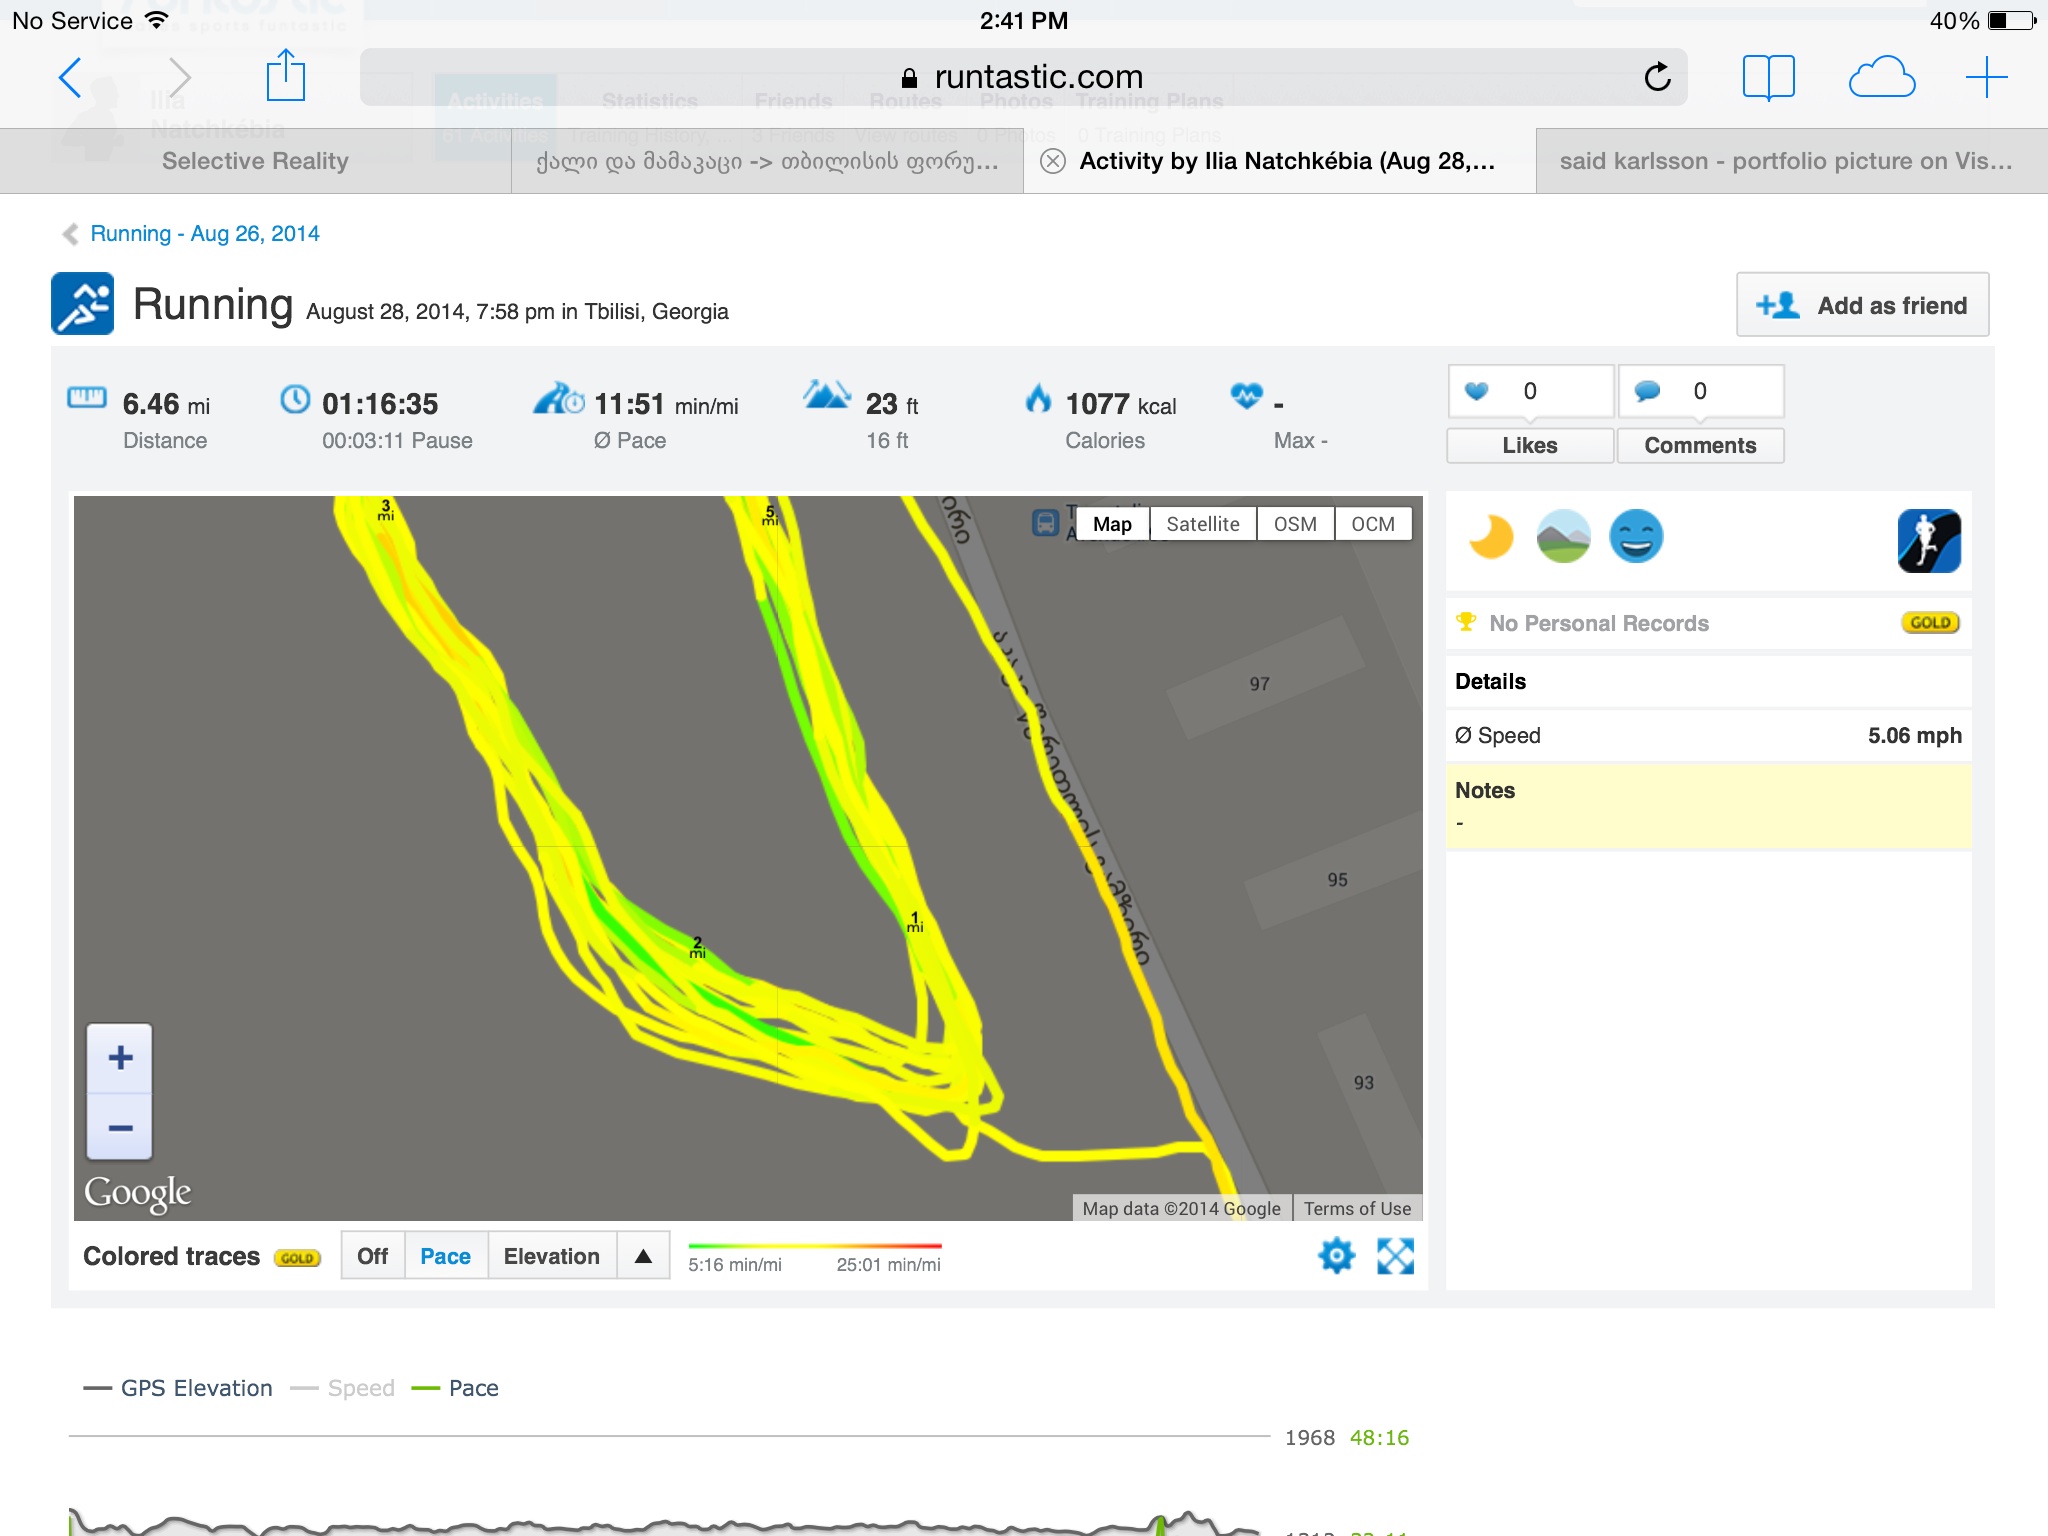
Task: Open the said karlsson portfolio tab
Action: pos(1785,161)
